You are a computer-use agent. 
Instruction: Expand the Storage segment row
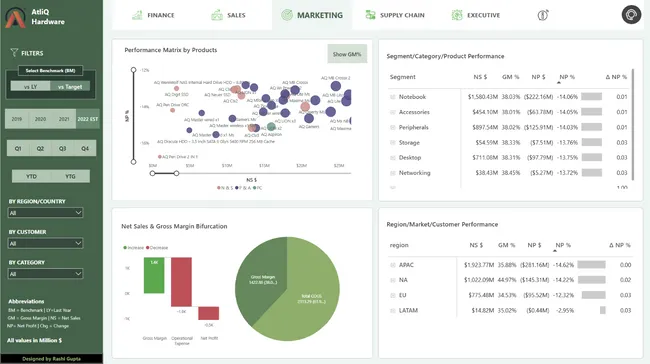coord(393,143)
